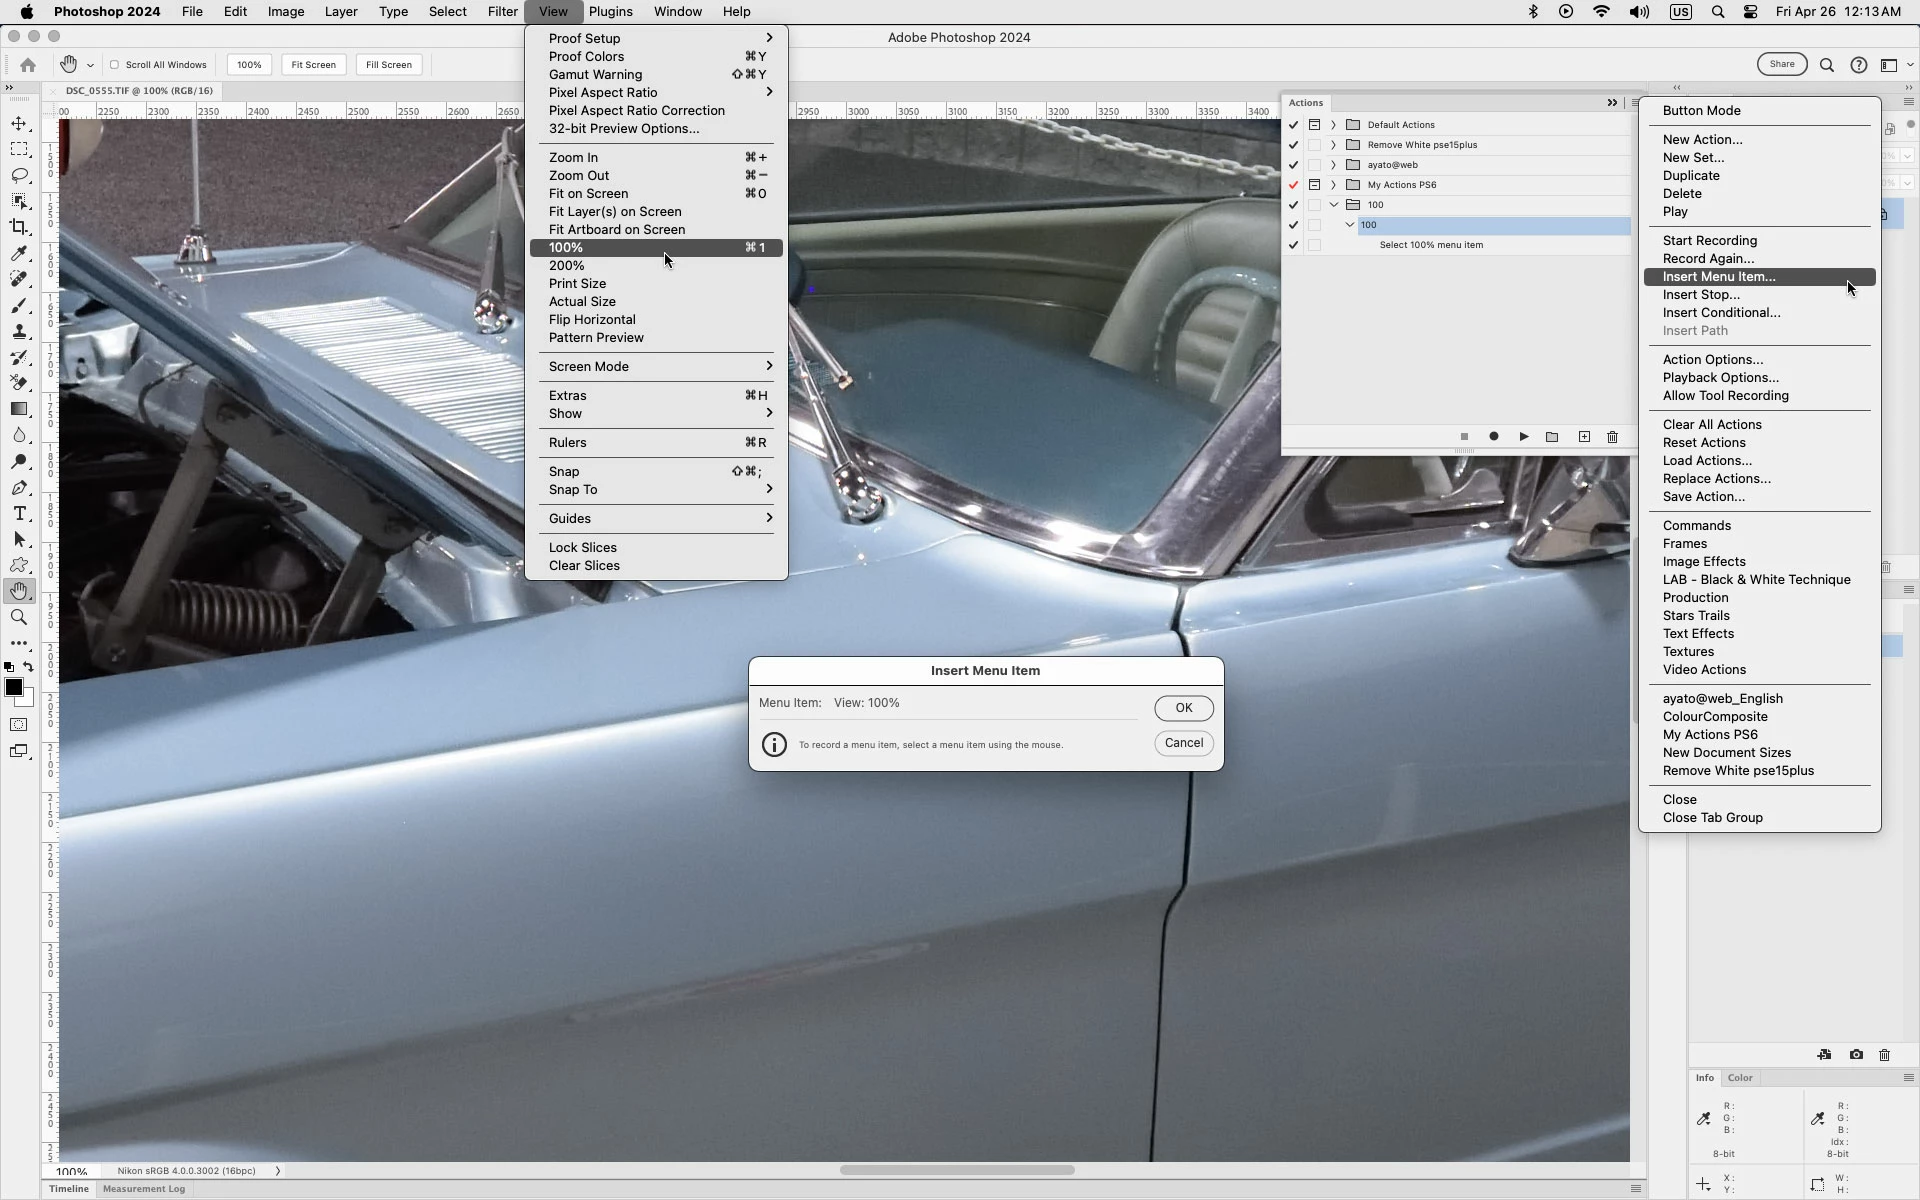
Task: Select the Lasso tool
Action: point(19,175)
